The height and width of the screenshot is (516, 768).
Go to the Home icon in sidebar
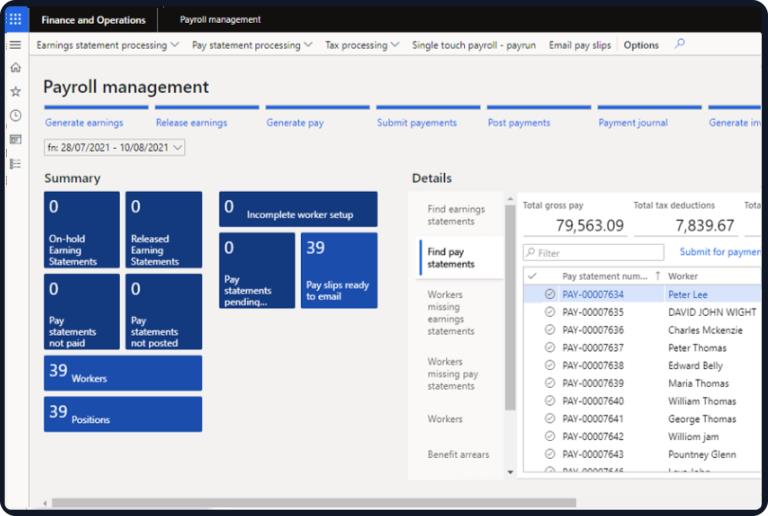(x=15, y=67)
